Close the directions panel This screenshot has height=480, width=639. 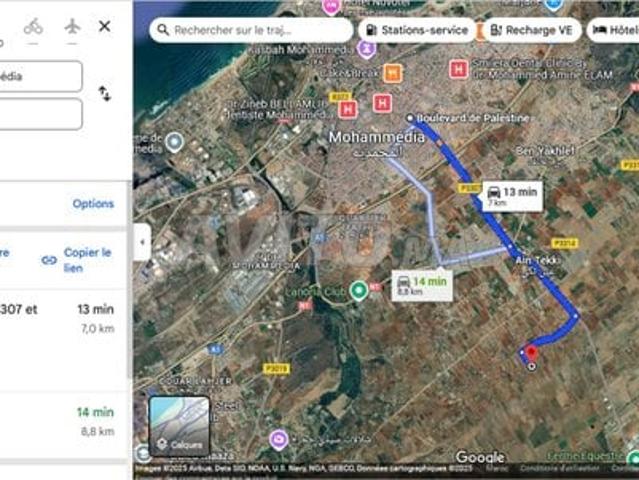[x=105, y=26]
